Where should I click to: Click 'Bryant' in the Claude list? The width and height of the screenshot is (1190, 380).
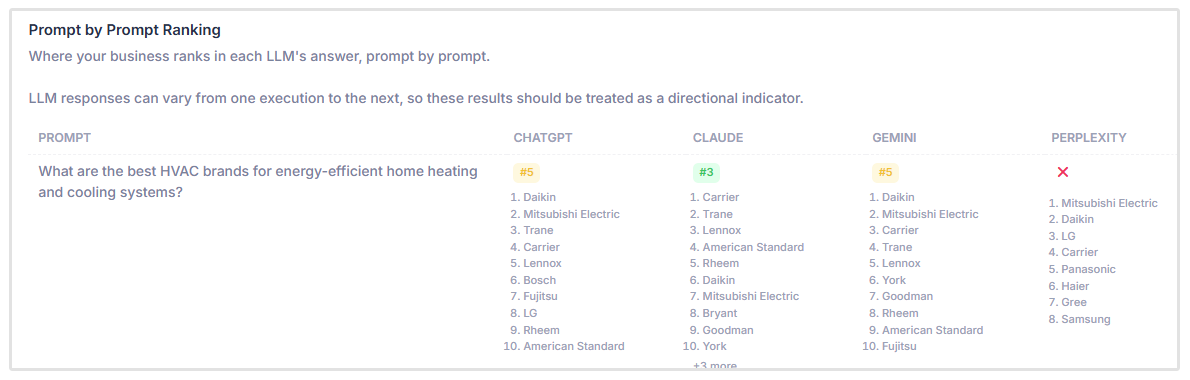tap(720, 313)
